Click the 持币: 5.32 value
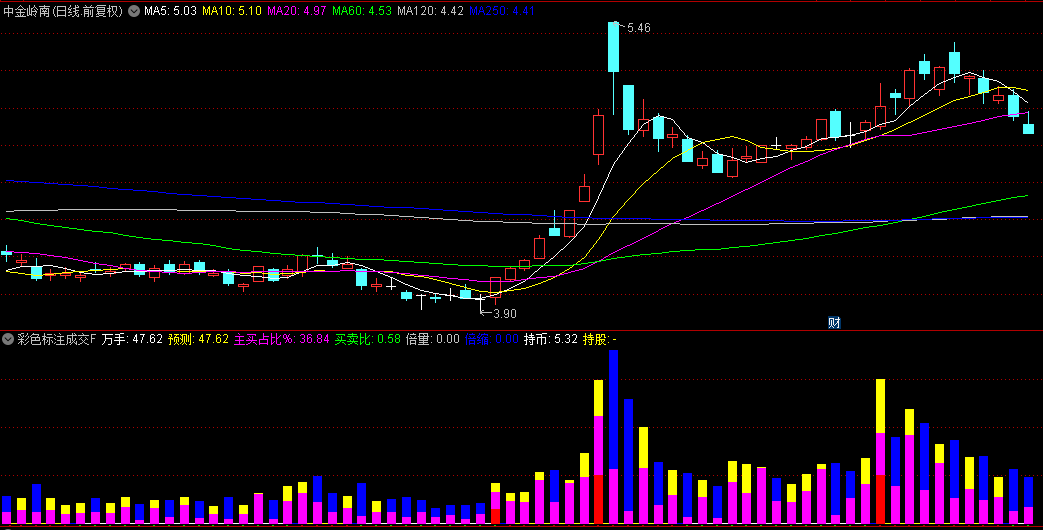The height and width of the screenshot is (530, 1043). (551, 339)
